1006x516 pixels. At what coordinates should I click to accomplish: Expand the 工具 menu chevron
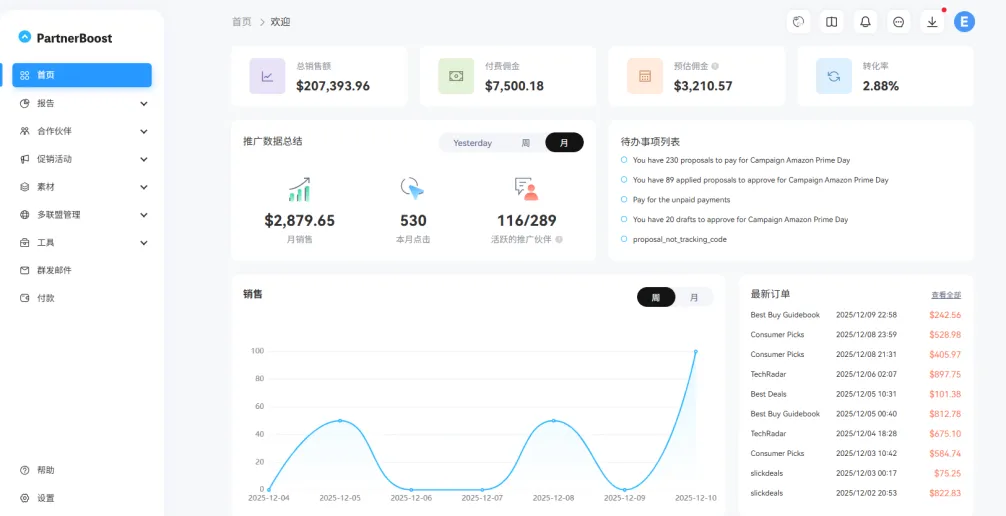pyautogui.click(x=144, y=243)
